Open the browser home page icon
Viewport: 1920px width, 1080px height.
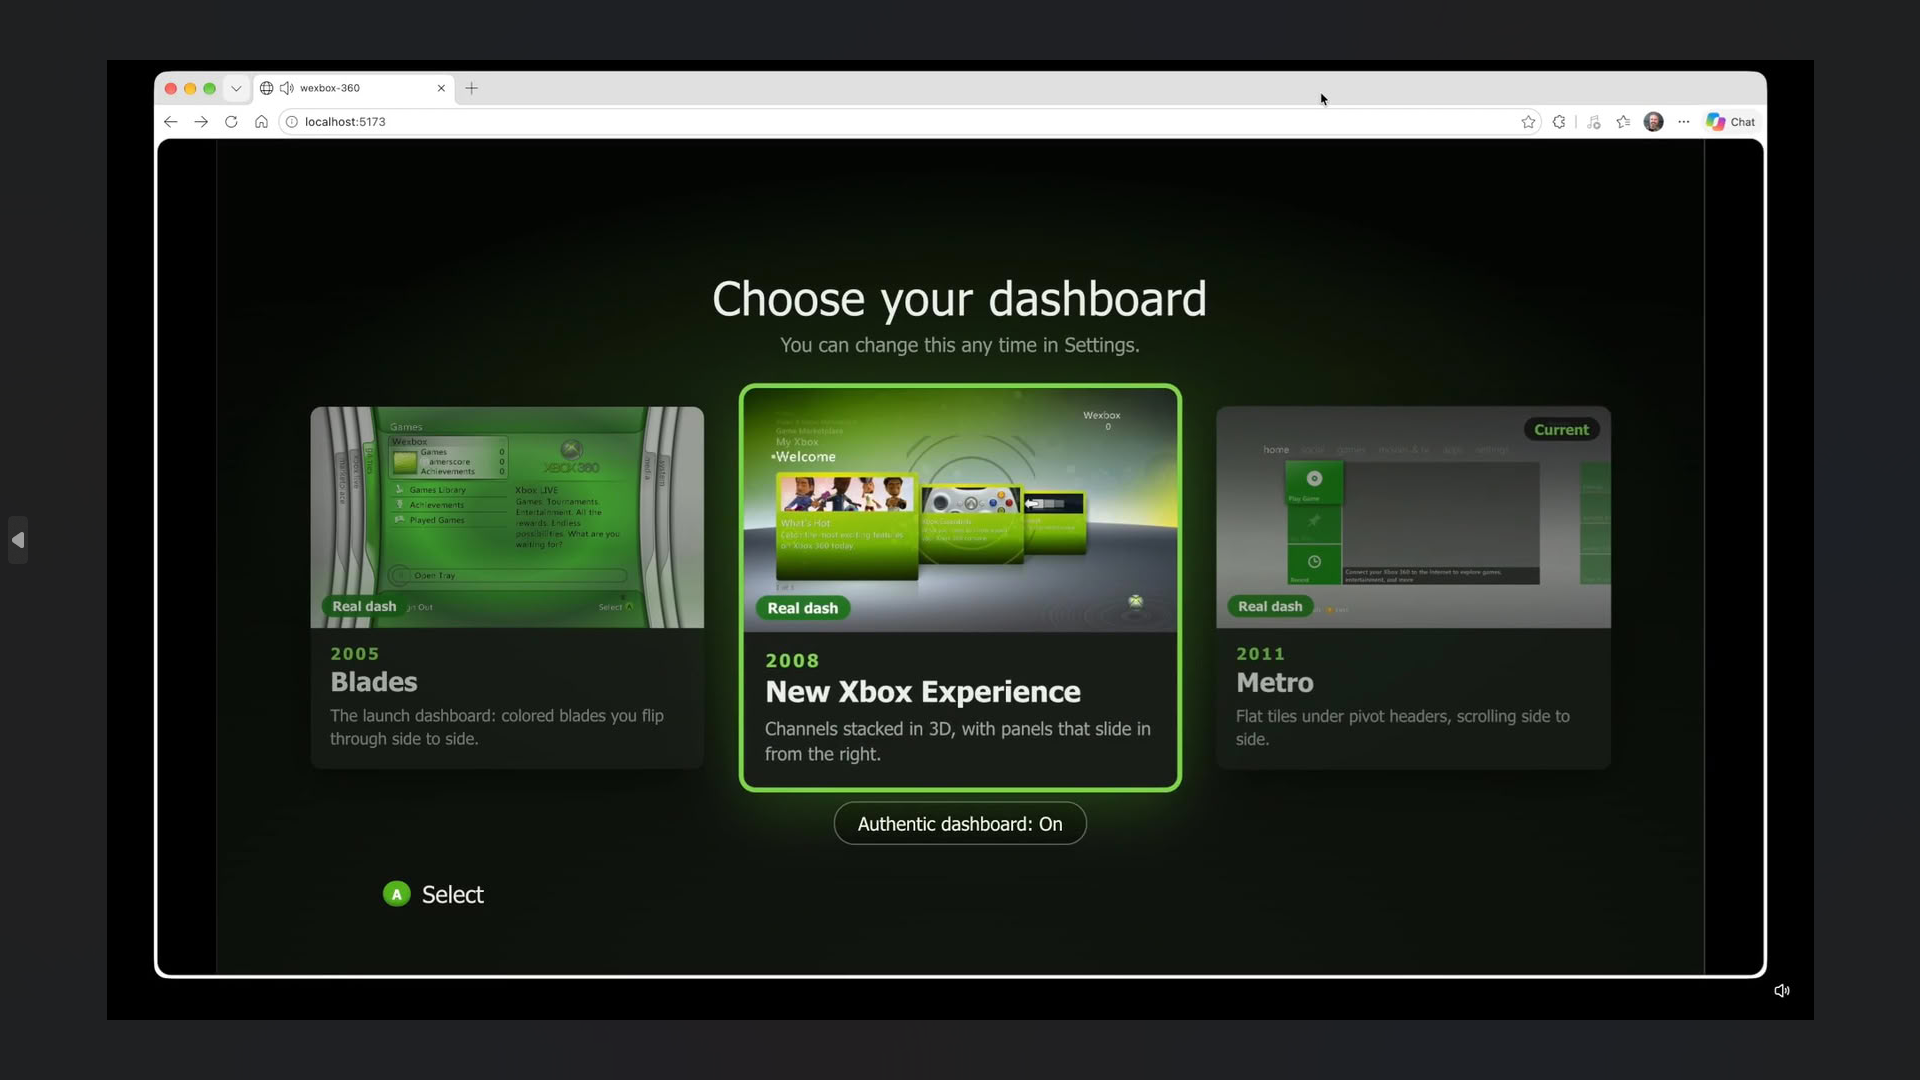pos(261,122)
